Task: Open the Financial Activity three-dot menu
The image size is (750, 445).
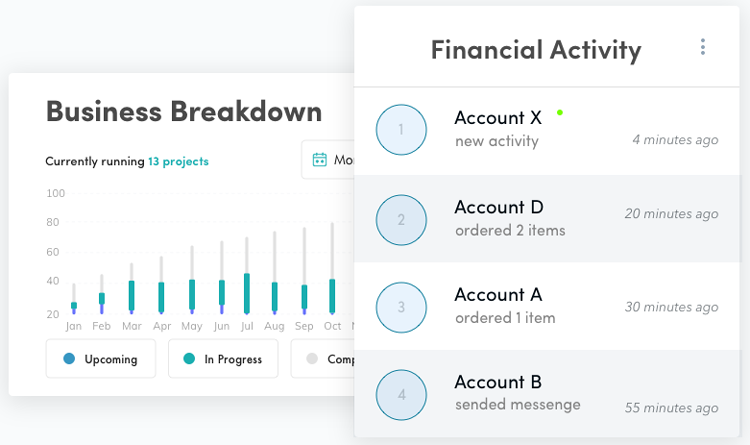Action: tap(703, 47)
